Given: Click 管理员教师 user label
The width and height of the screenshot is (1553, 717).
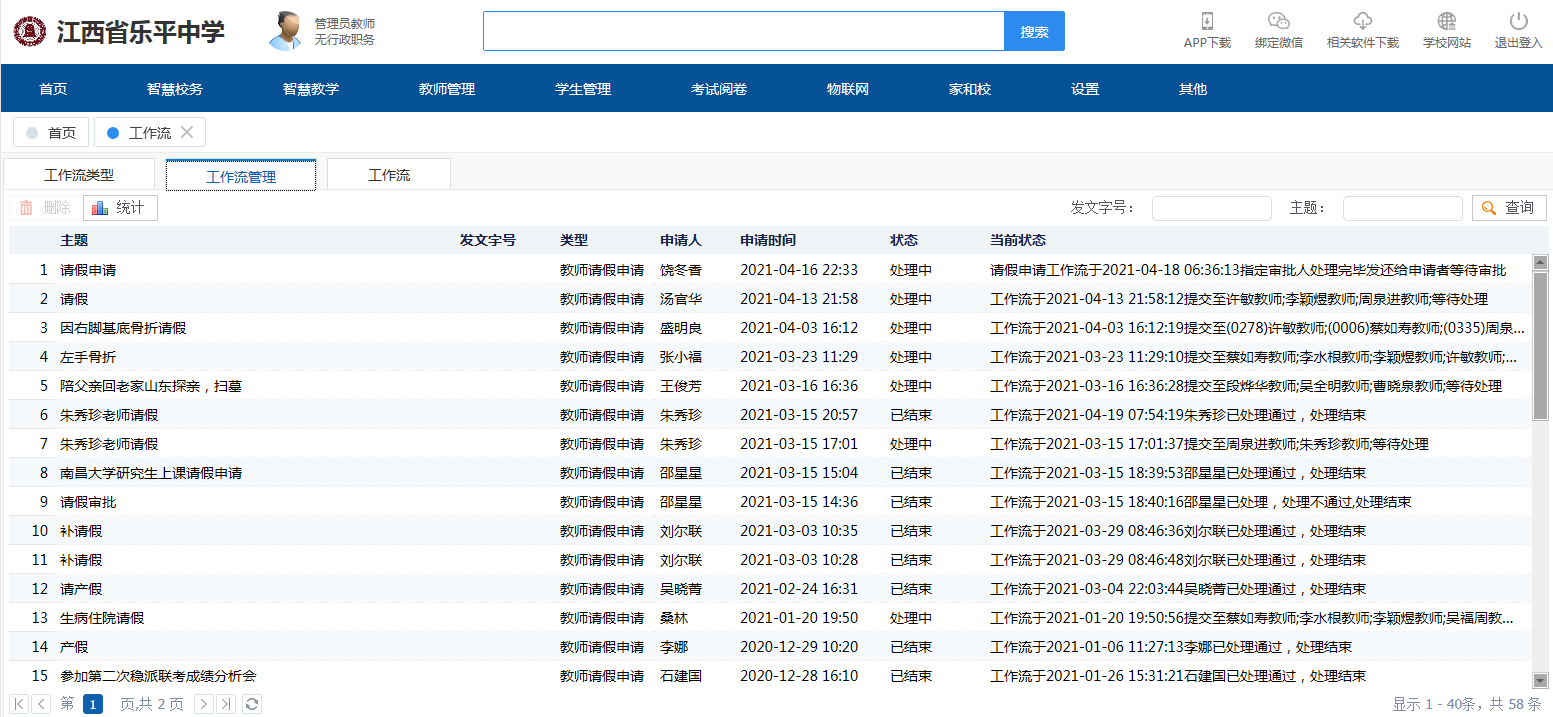Looking at the screenshot, I should tap(345, 23).
